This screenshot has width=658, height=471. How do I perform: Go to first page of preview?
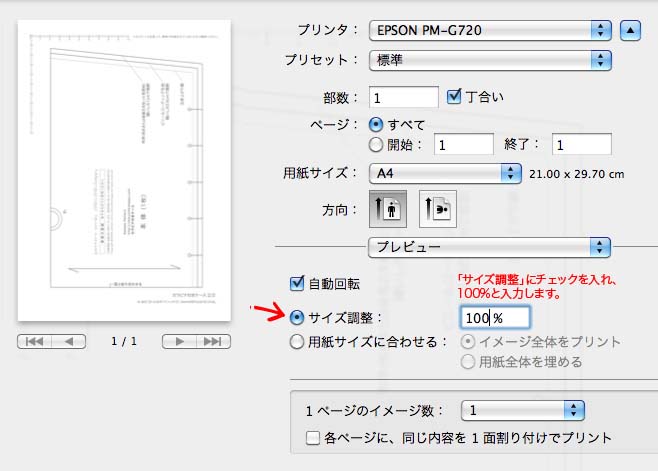click(34, 341)
